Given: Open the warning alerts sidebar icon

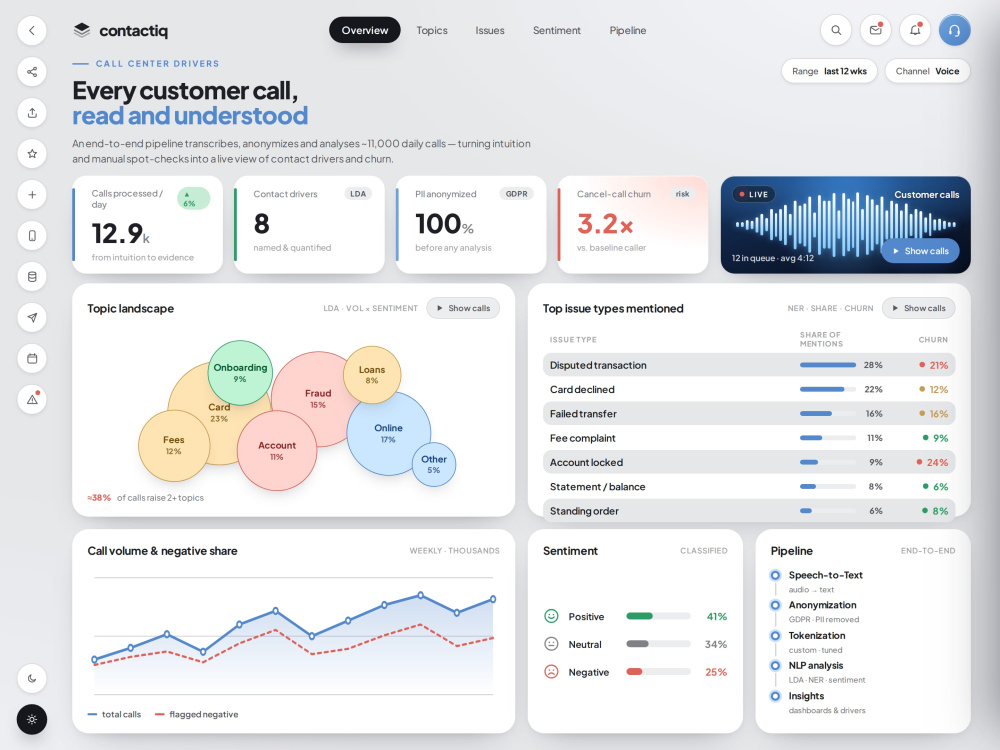Looking at the screenshot, I should click(x=32, y=400).
